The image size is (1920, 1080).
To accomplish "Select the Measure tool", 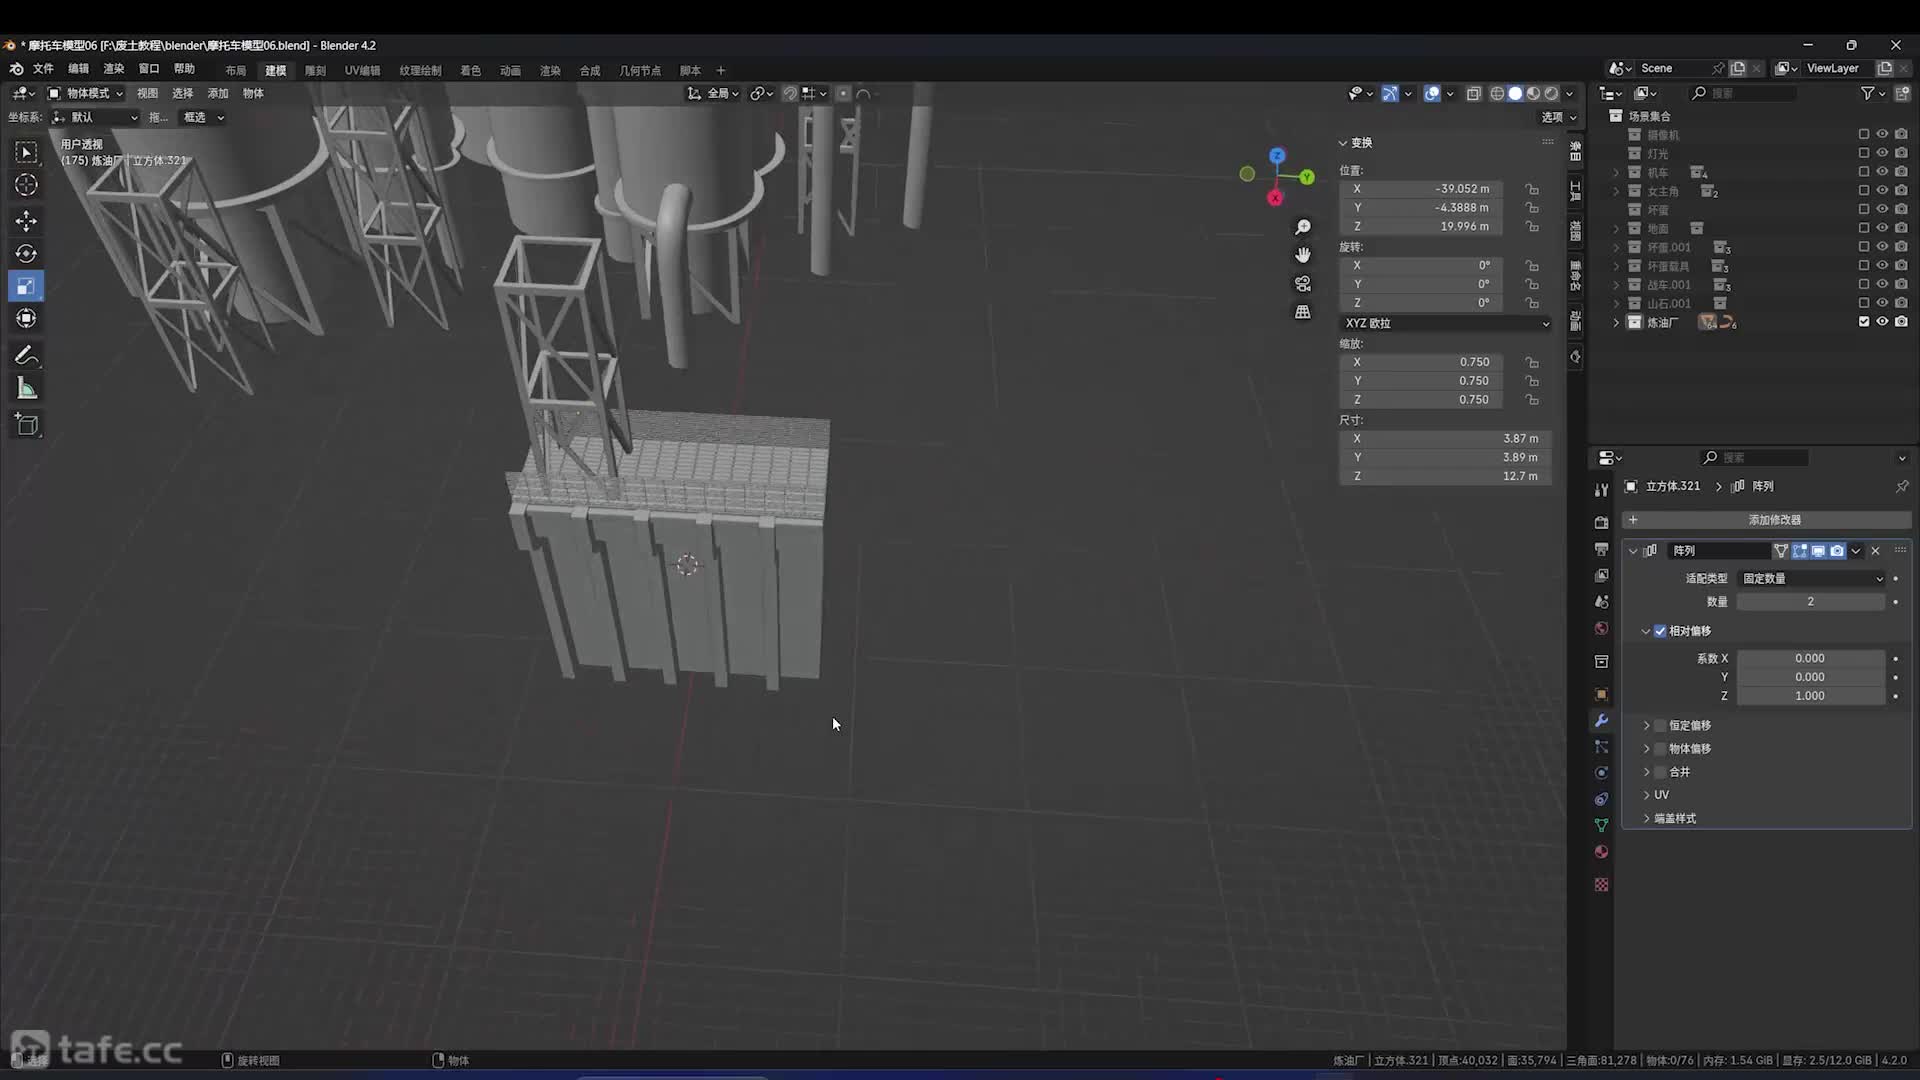I will (27, 389).
